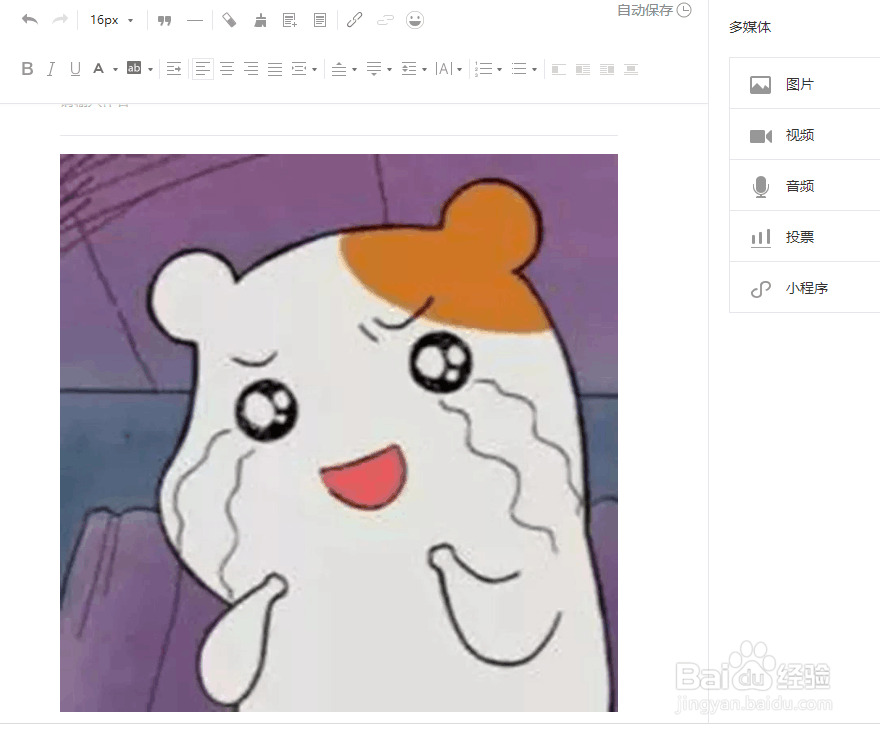The height and width of the screenshot is (735, 880).
Task: Expand the highlight color dropdown arrow
Action: click(x=150, y=70)
